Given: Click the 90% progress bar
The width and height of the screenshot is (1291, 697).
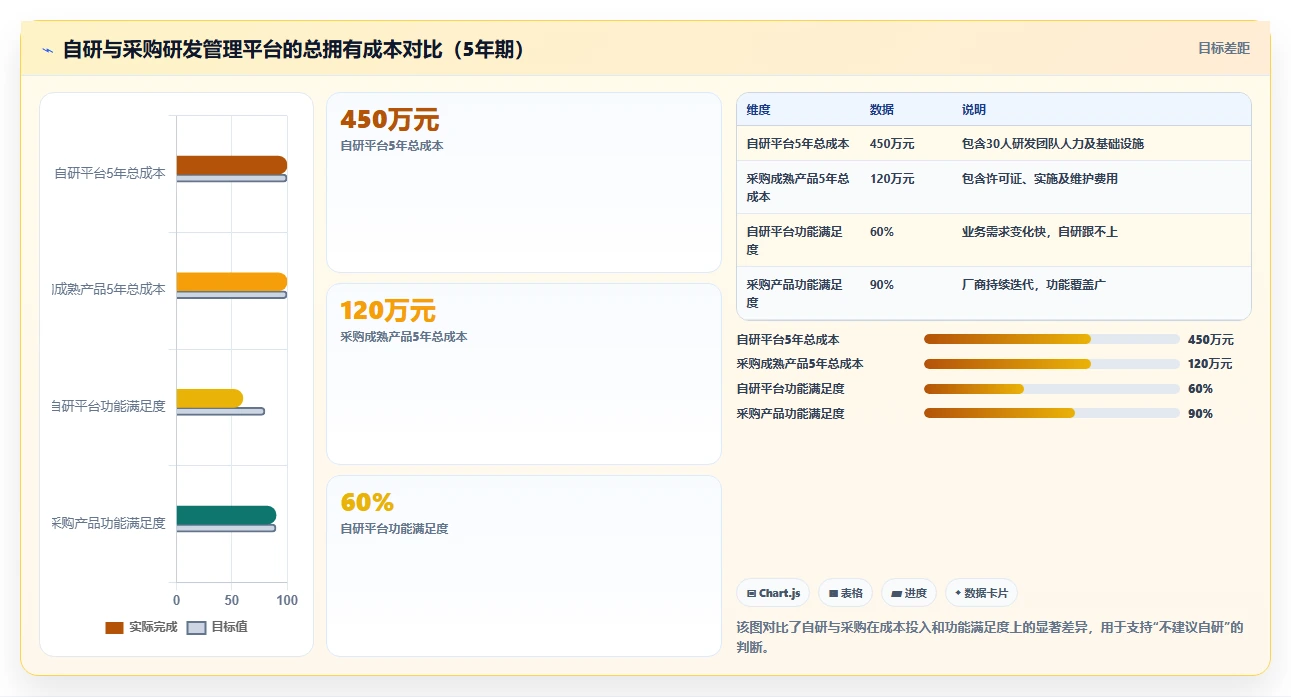Looking at the screenshot, I should point(1052,413).
